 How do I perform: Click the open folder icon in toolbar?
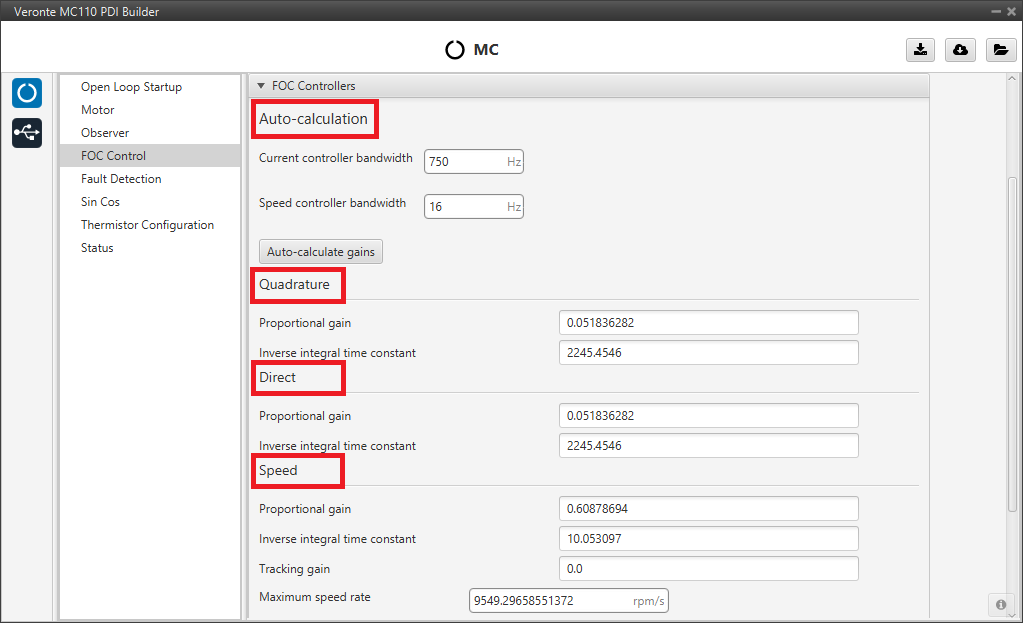(x=1000, y=50)
